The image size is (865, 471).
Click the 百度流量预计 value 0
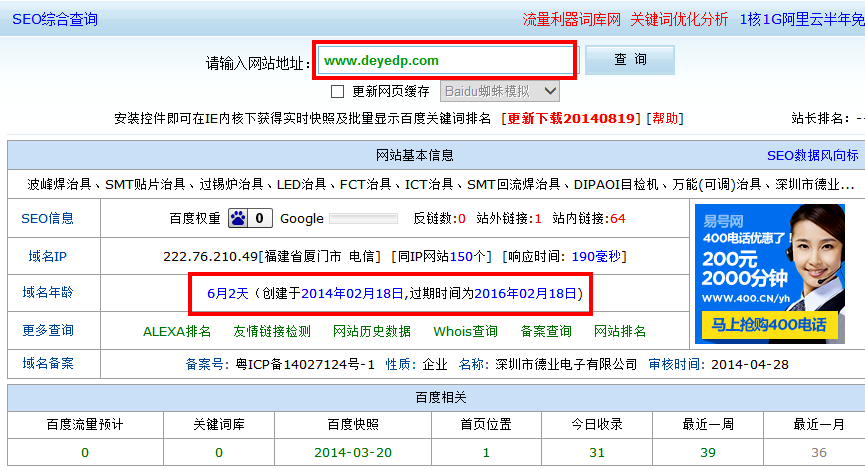coord(85,453)
